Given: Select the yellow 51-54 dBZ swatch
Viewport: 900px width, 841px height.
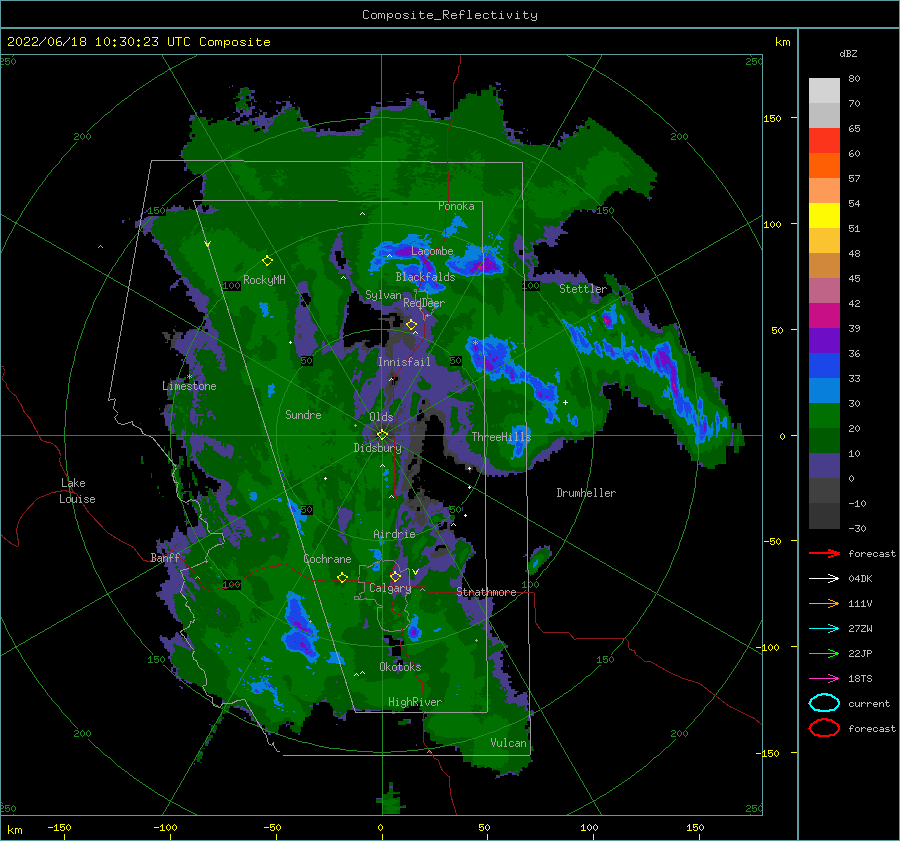Looking at the screenshot, I should click(824, 215).
